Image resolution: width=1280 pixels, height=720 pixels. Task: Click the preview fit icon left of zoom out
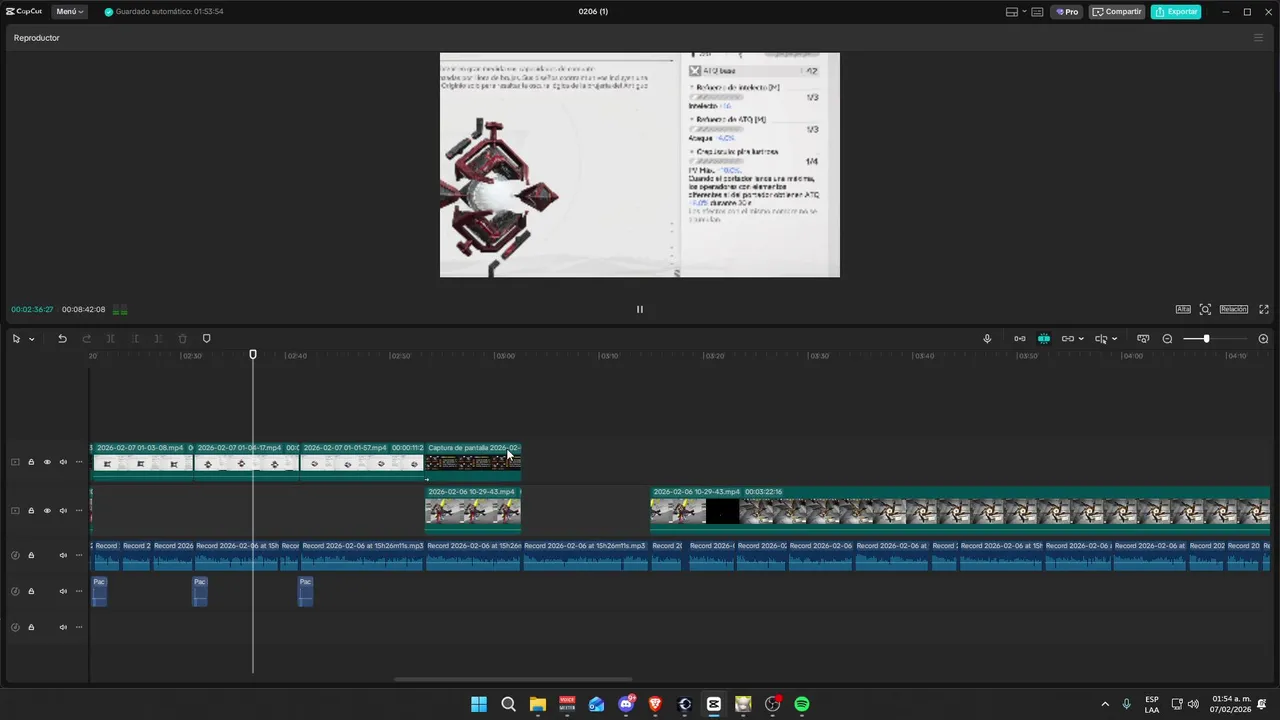pyautogui.click(x=1143, y=339)
